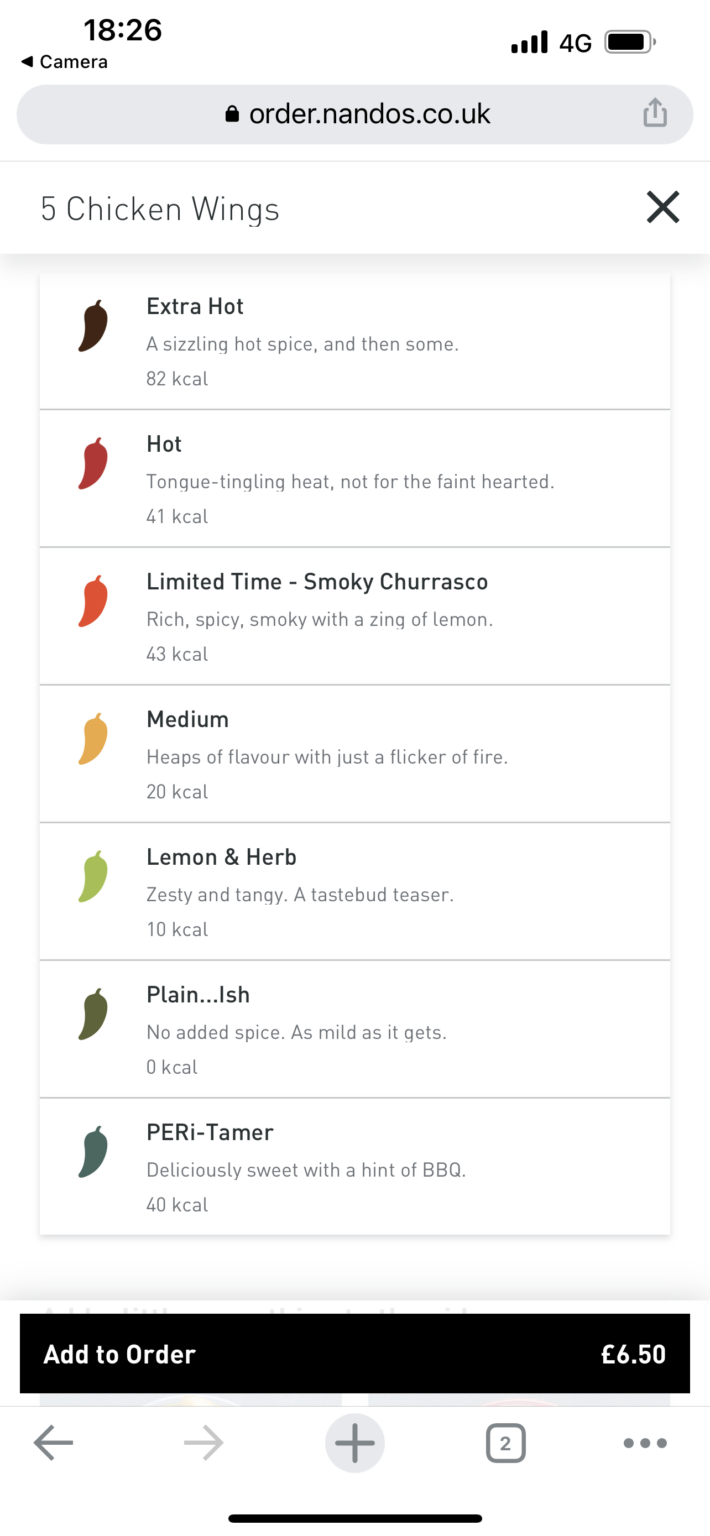
Task: Open the tab switcher showing 2 tabs
Action: 505,1443
